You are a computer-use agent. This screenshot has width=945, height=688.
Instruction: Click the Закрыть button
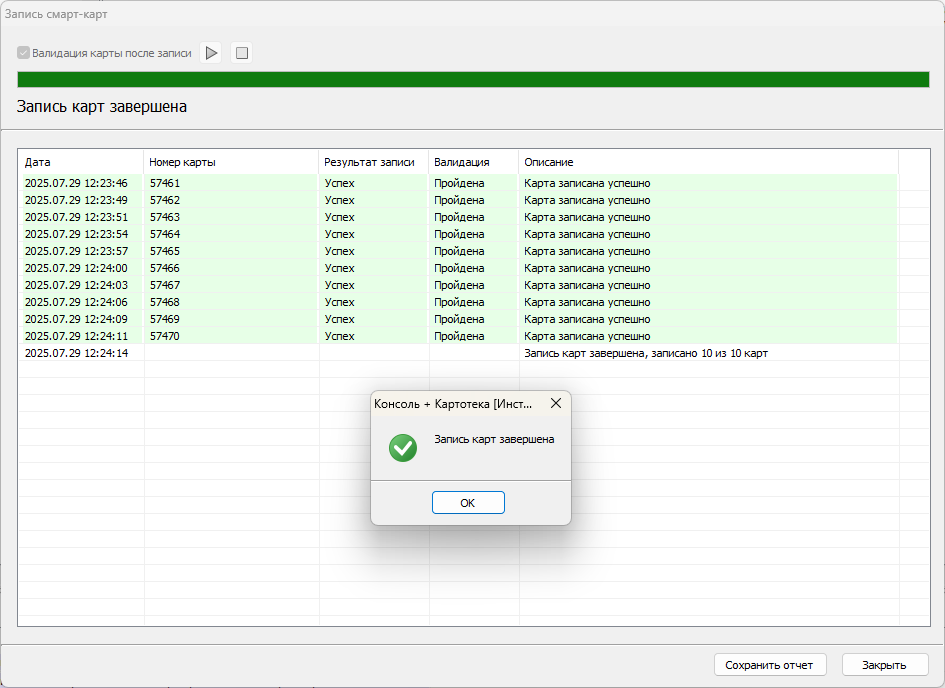884,665
